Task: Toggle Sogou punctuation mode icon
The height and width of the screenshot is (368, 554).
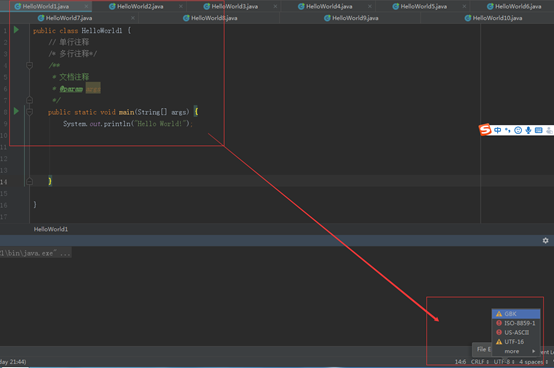Action: coord(508,130)
